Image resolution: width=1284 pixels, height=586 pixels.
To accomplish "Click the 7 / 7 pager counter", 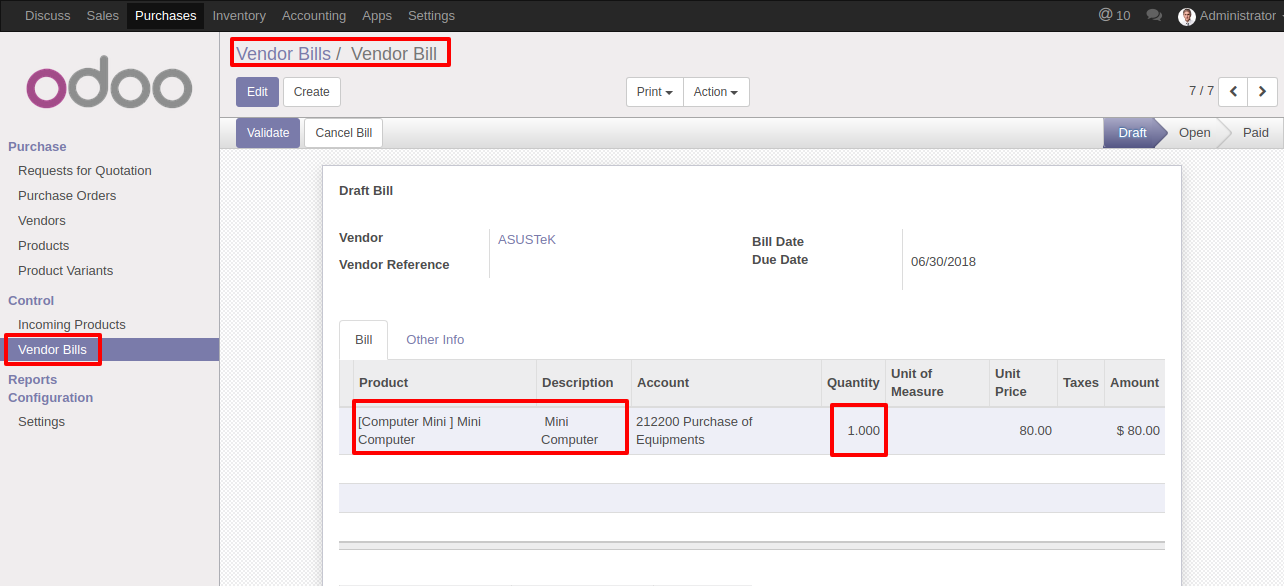I will 1201,91.
